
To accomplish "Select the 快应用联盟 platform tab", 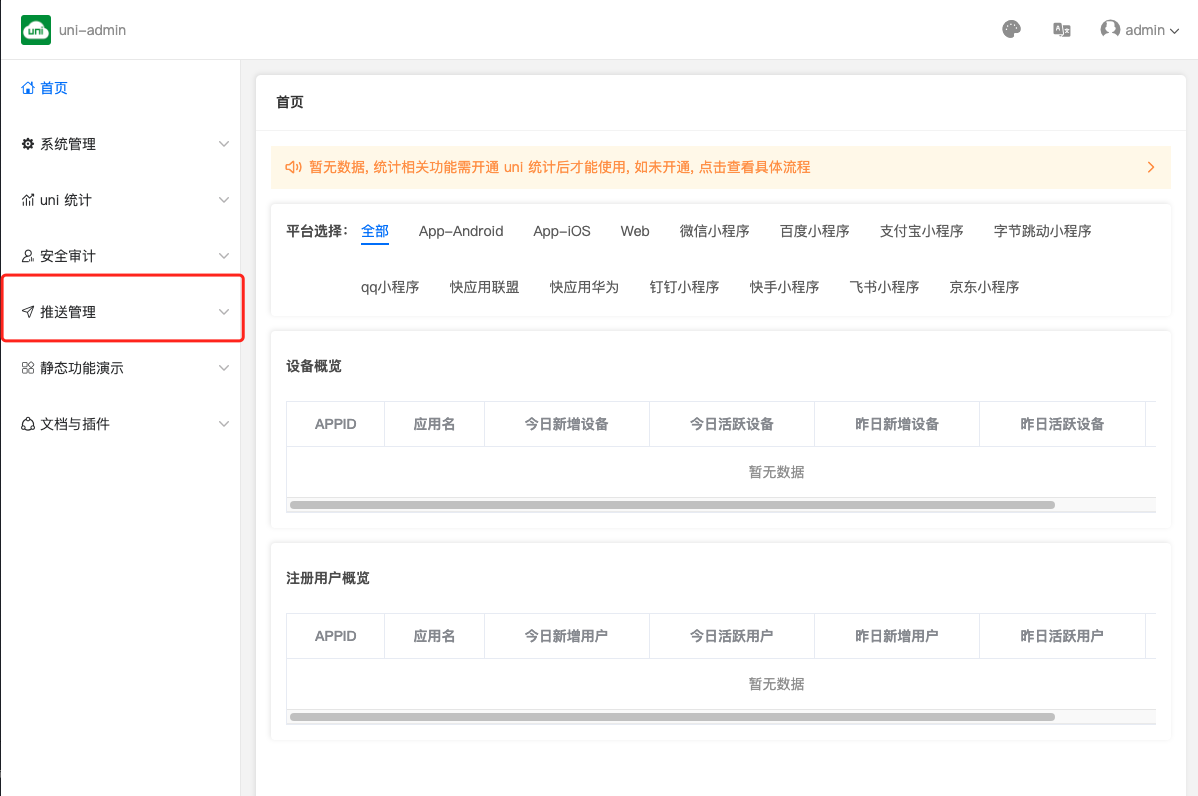I will click(484, 287).
